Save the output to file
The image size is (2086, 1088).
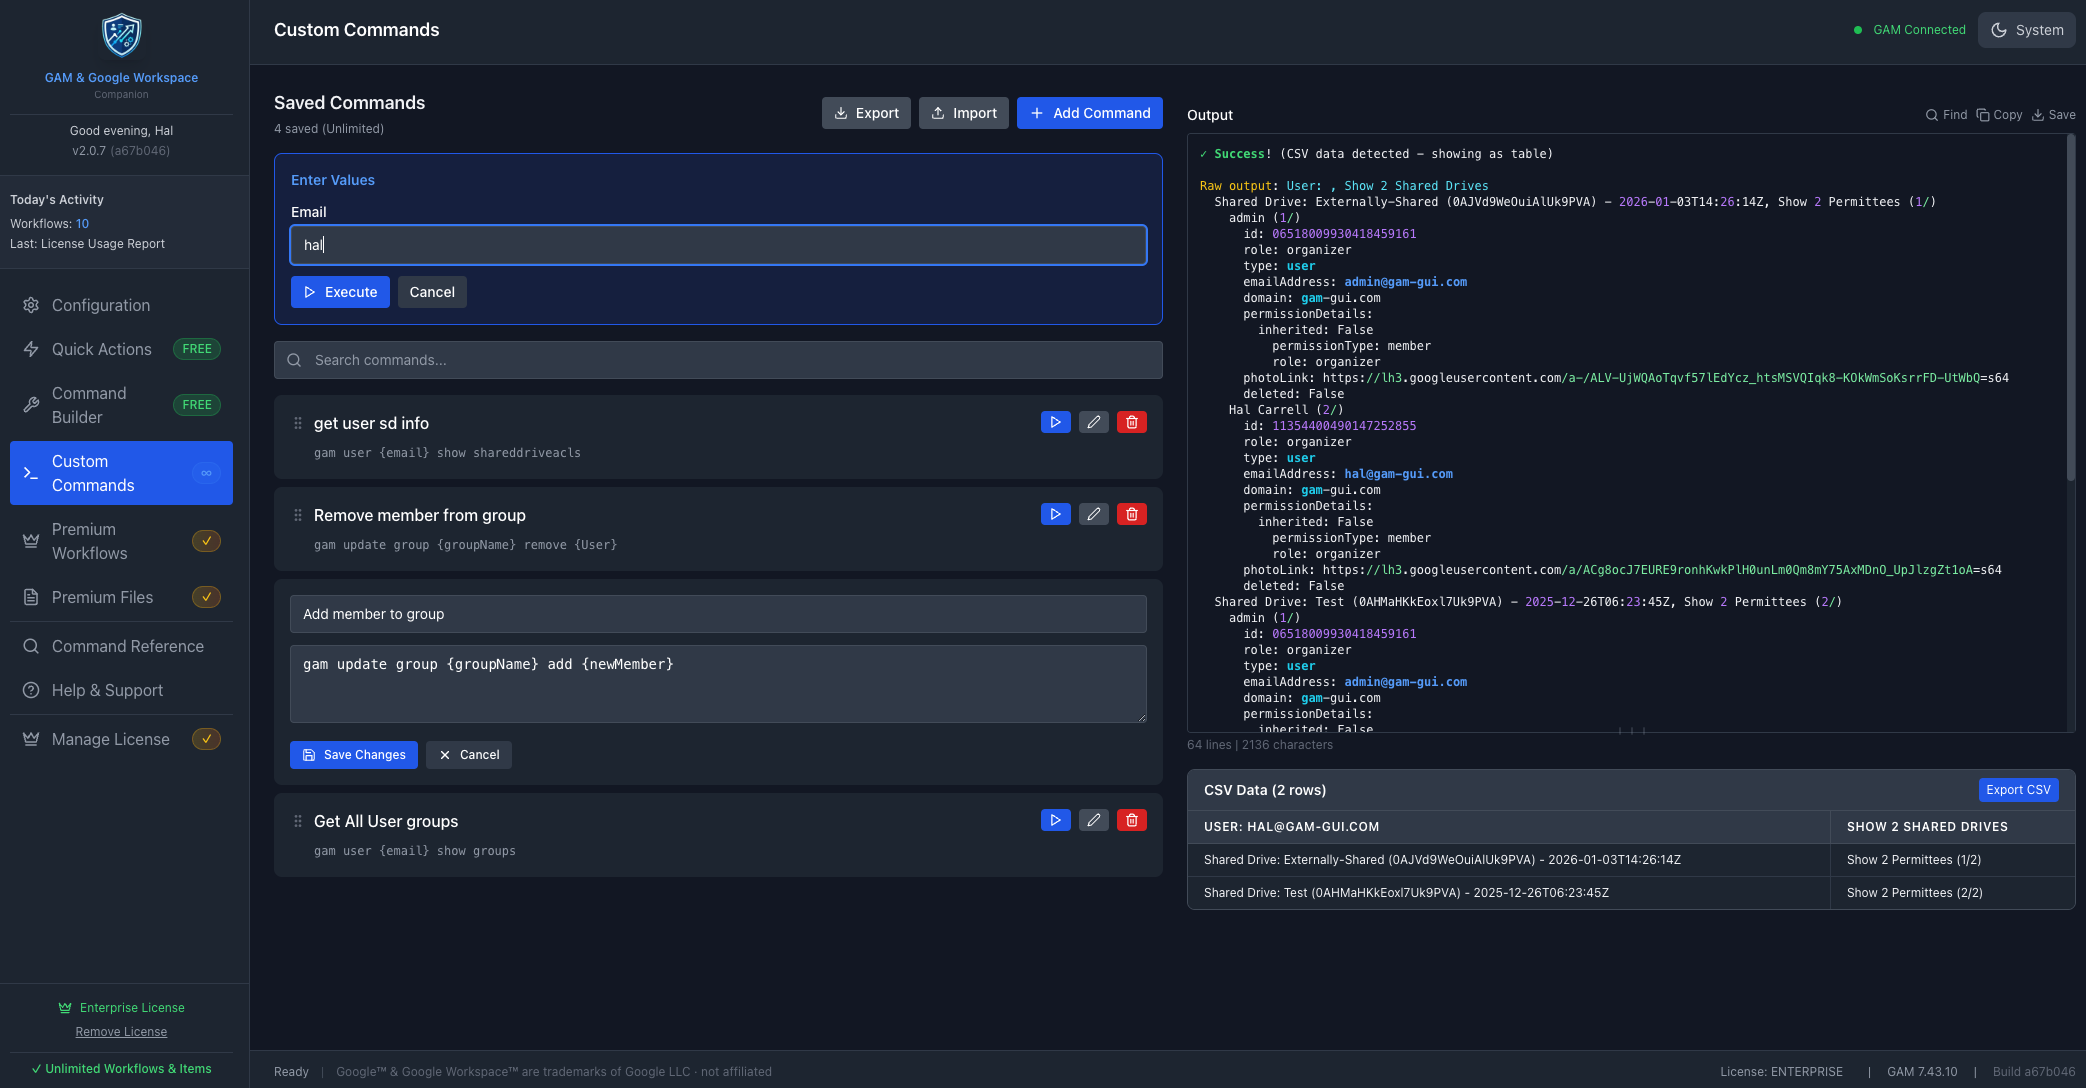tap(2053, 115)
